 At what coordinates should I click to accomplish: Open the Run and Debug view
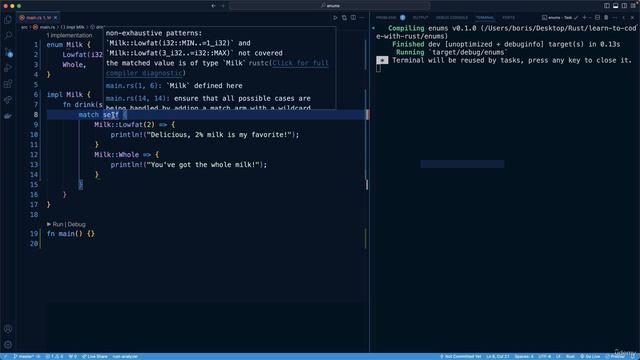click(8, 68)
